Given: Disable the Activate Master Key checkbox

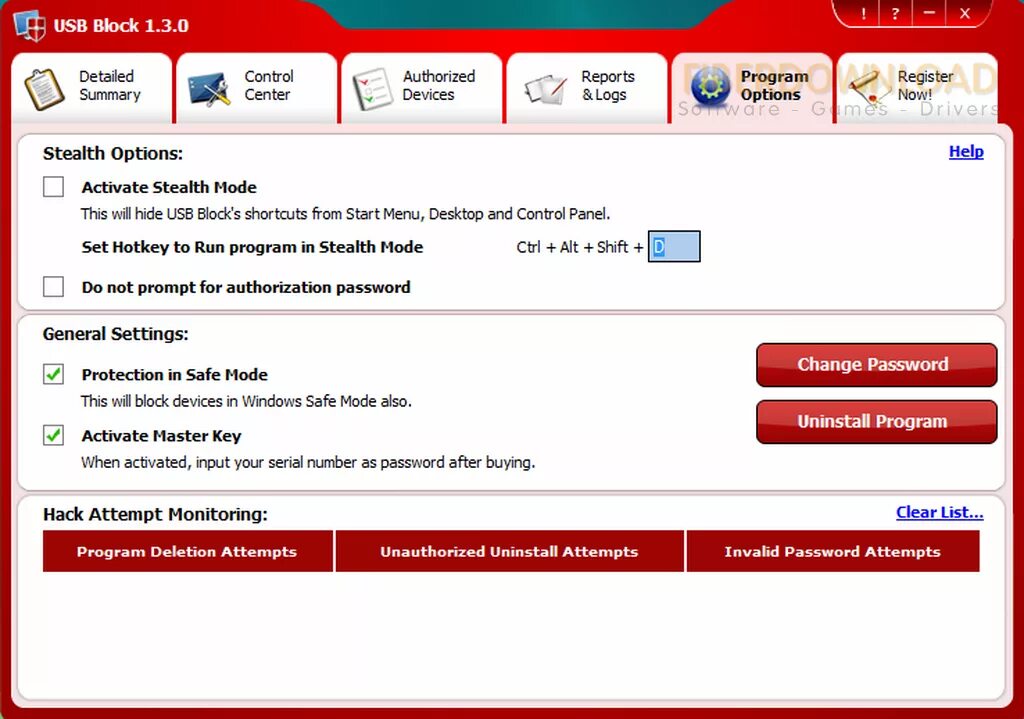Looking at the screenshot, I should [x=54, y=435].
